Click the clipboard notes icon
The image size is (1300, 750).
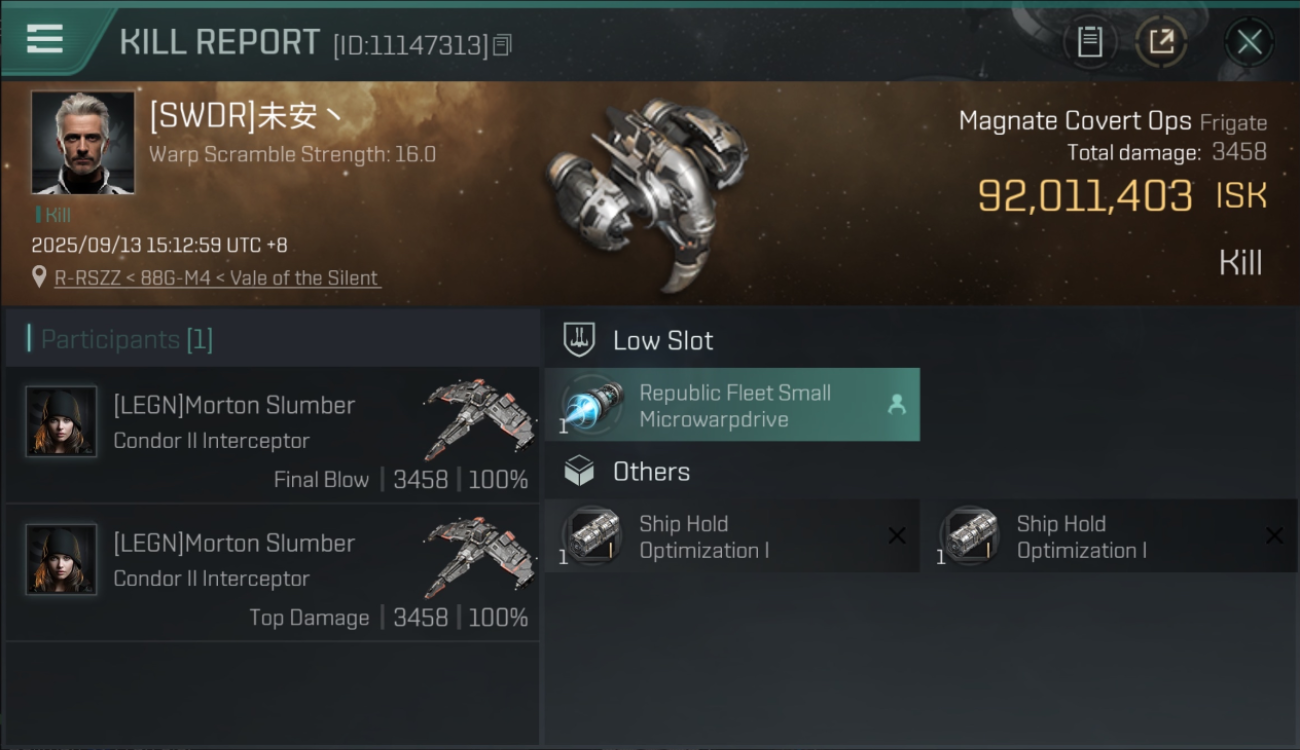click(1089, 42)
